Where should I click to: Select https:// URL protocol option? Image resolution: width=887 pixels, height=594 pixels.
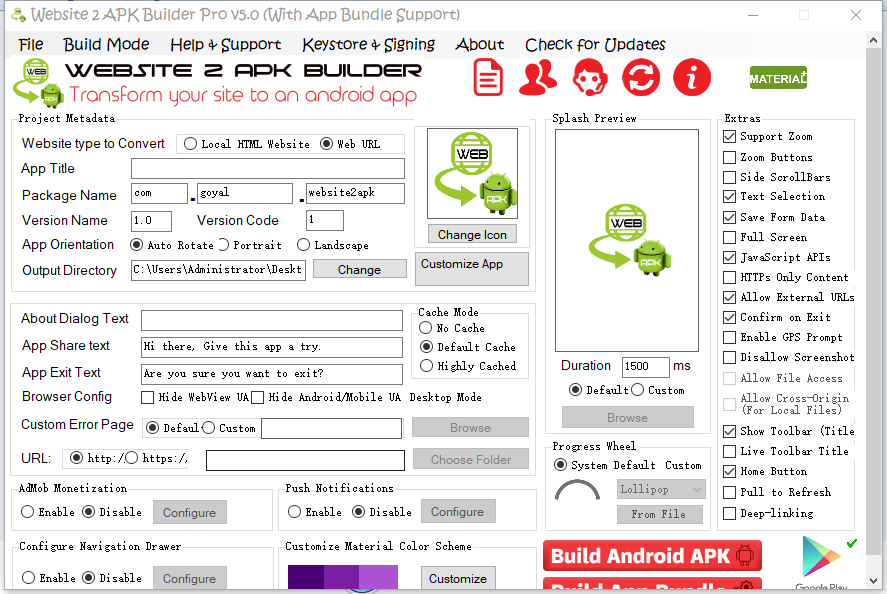coord(132,458)
